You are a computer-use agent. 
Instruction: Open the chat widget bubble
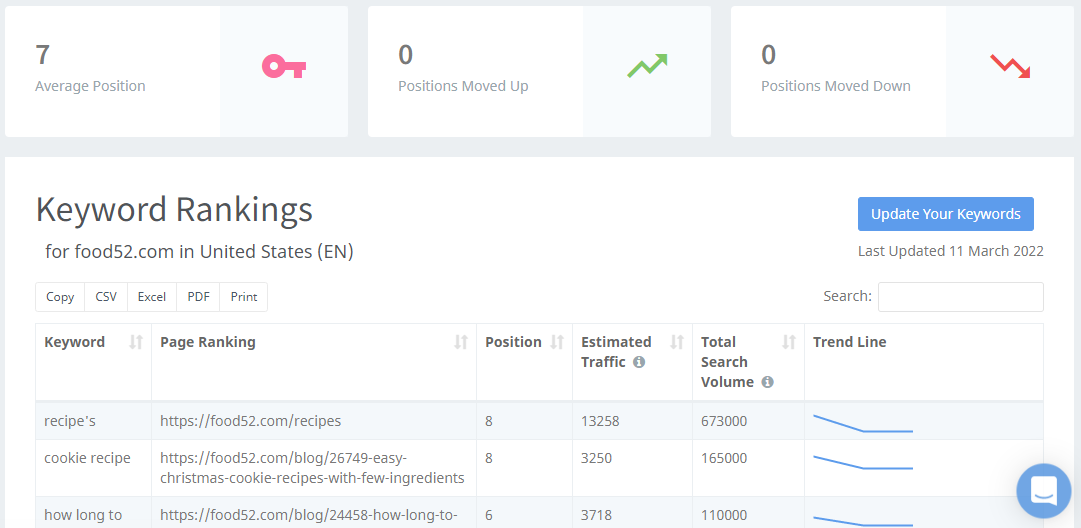point(1043,491)
